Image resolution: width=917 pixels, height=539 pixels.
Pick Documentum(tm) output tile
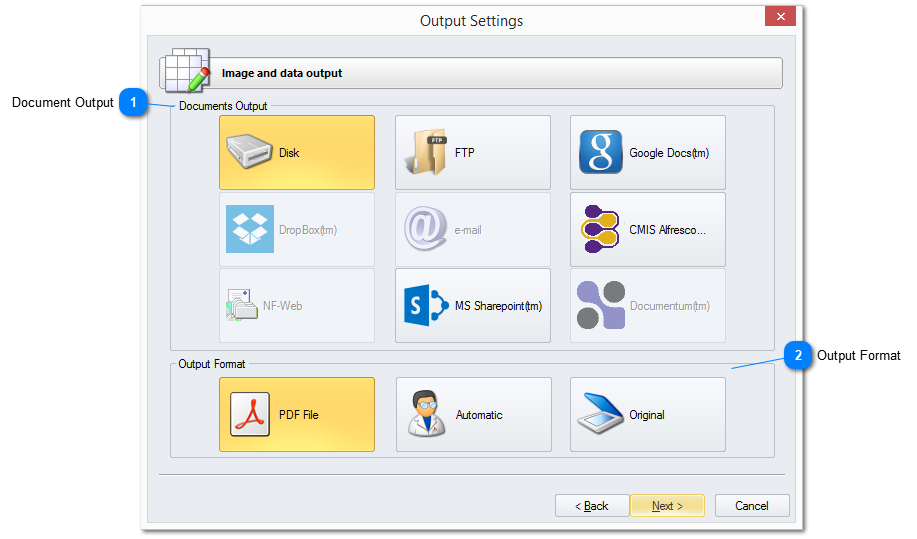647,306
